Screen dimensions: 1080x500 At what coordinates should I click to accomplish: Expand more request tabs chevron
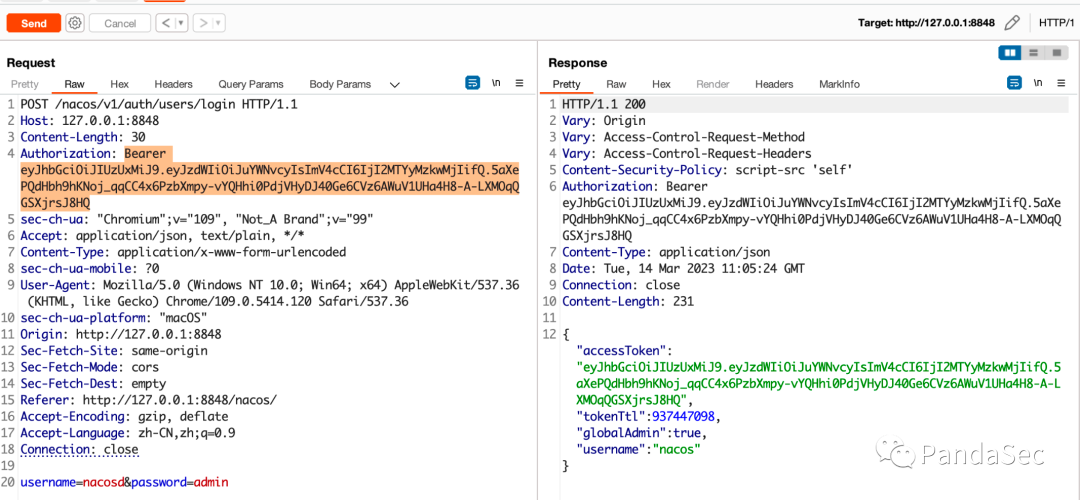pos(395,85)
